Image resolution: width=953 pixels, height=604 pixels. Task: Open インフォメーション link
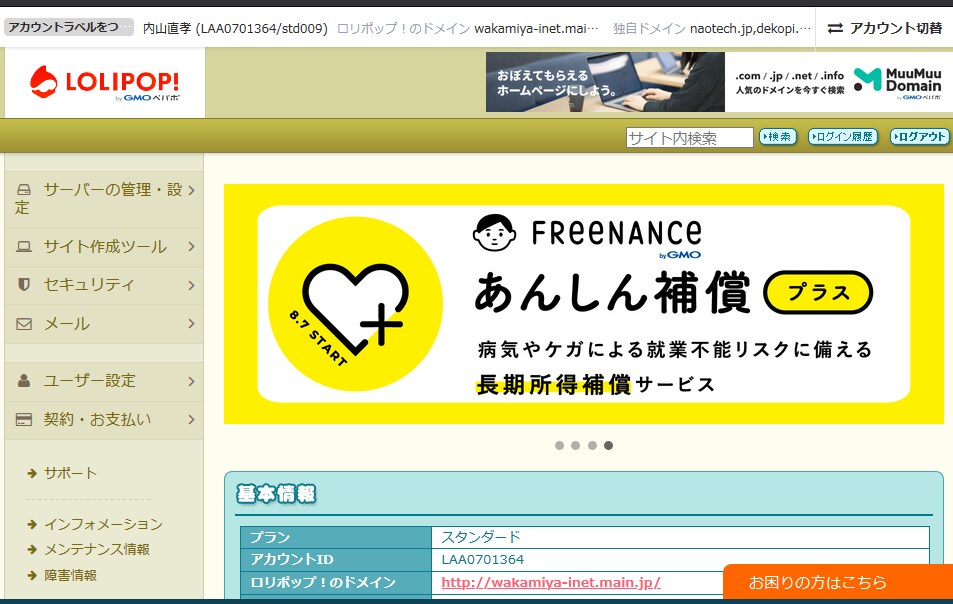click(x=103, y=524)
